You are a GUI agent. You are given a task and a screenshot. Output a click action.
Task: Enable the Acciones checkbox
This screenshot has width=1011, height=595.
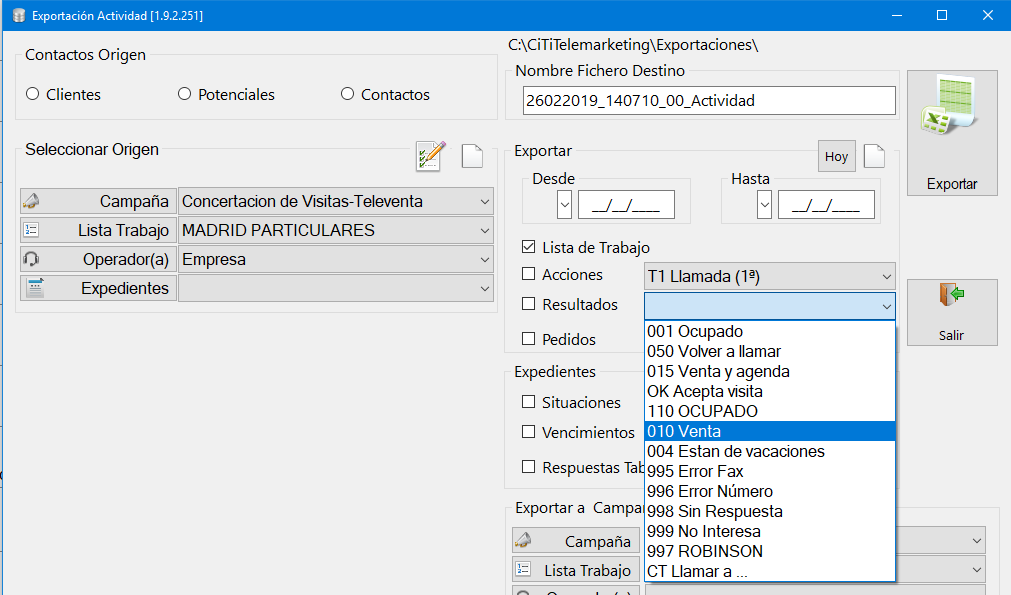tap(529, 274)
